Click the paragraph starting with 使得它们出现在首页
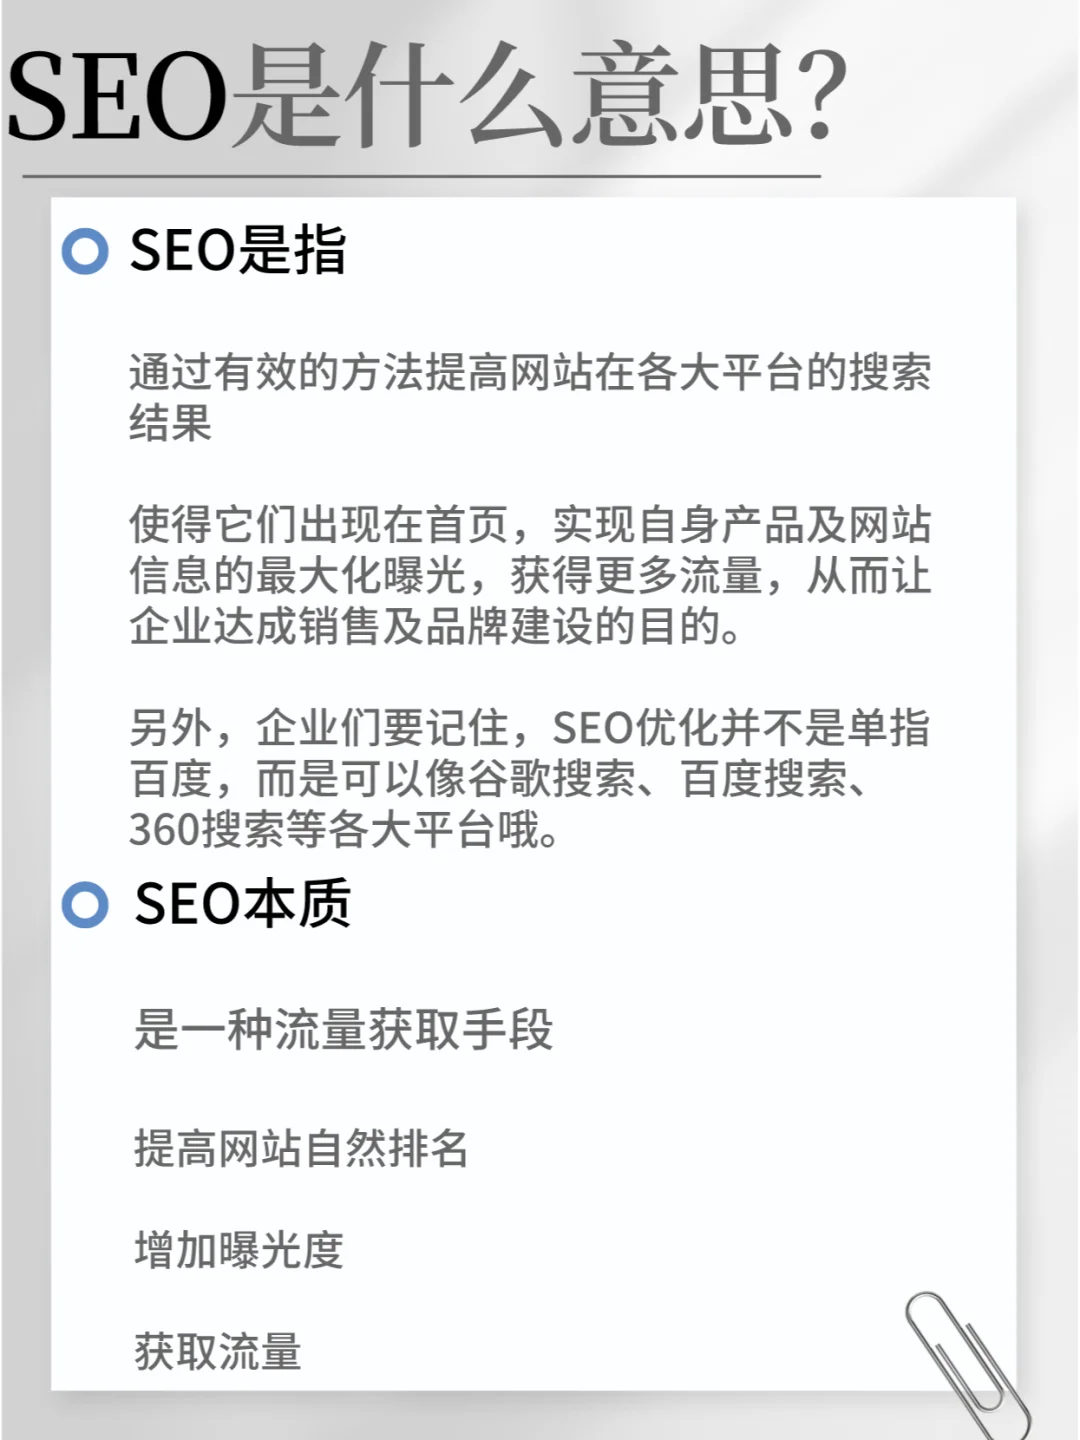Image resolution: width=1080 pixels, height=1440 pixels. click(x=530, y=575)
